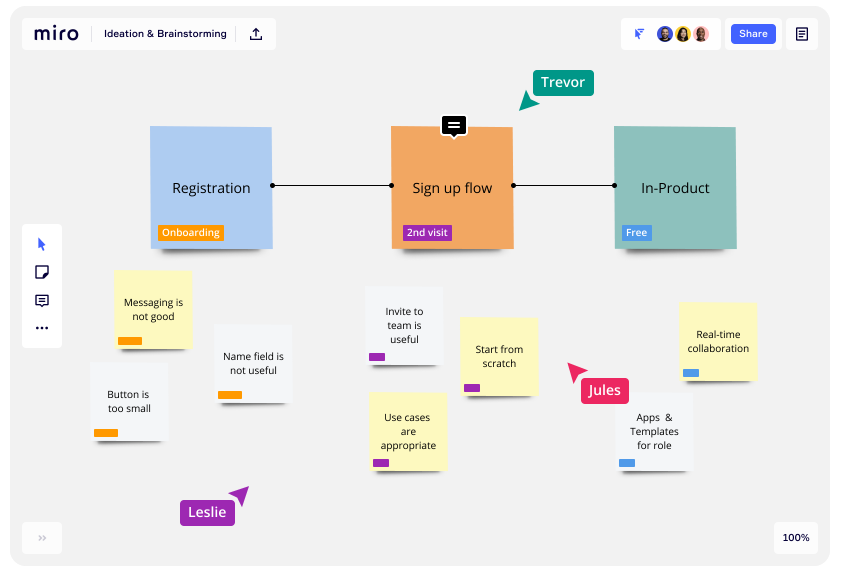Click the 2nd visit tag
The image size is (841, 575).
[427, 233]
